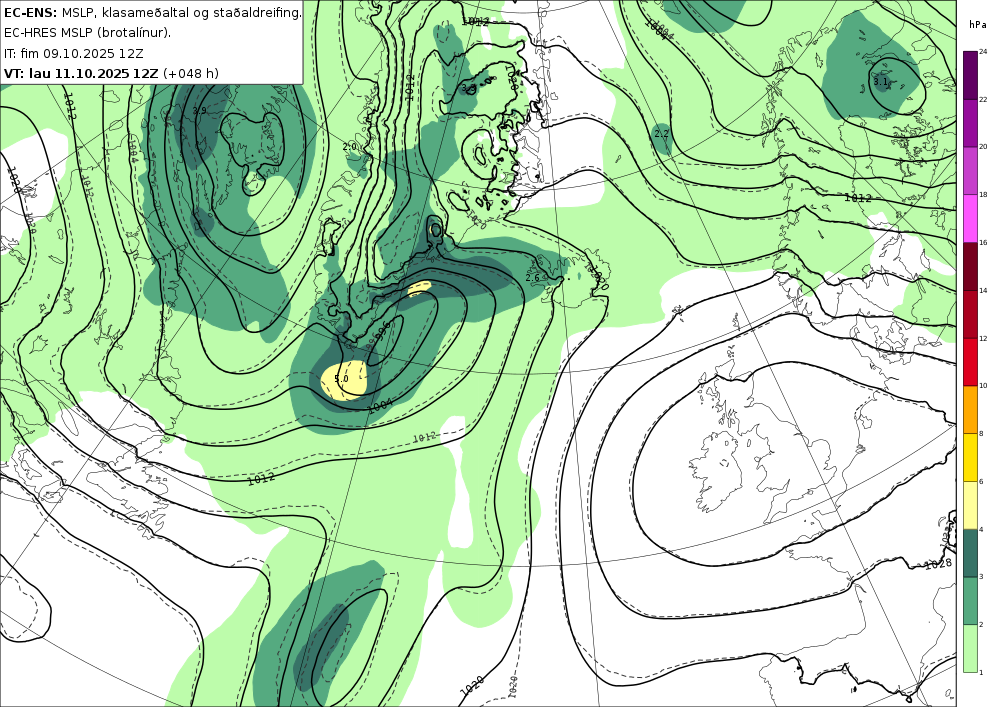Select the bright pink 16–18 hPa colorbar segment
Viewport: 1000px width, 707px height.
tap(970, 218)
